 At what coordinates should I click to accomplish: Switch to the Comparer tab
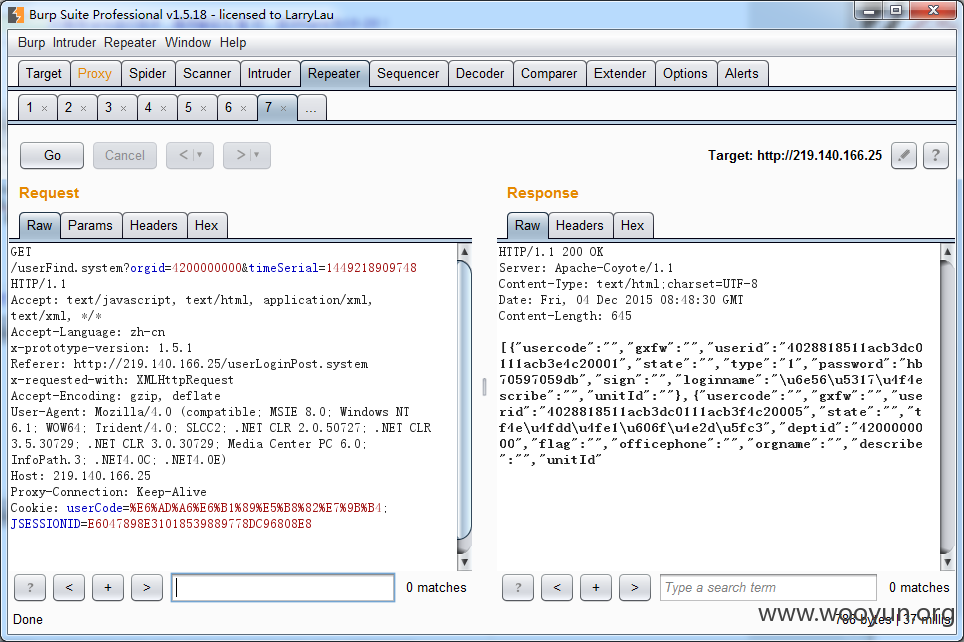pyautogui.click(x=549, y=74)
